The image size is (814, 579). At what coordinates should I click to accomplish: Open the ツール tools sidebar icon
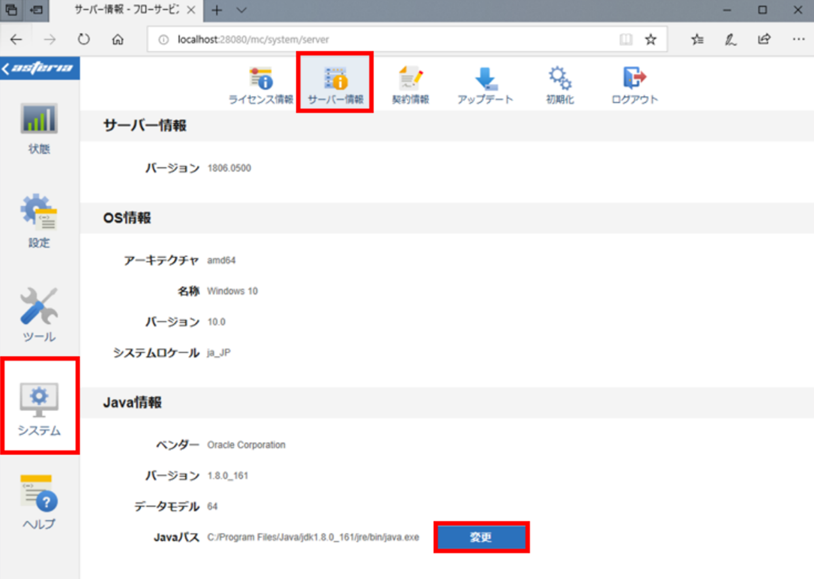39,315
